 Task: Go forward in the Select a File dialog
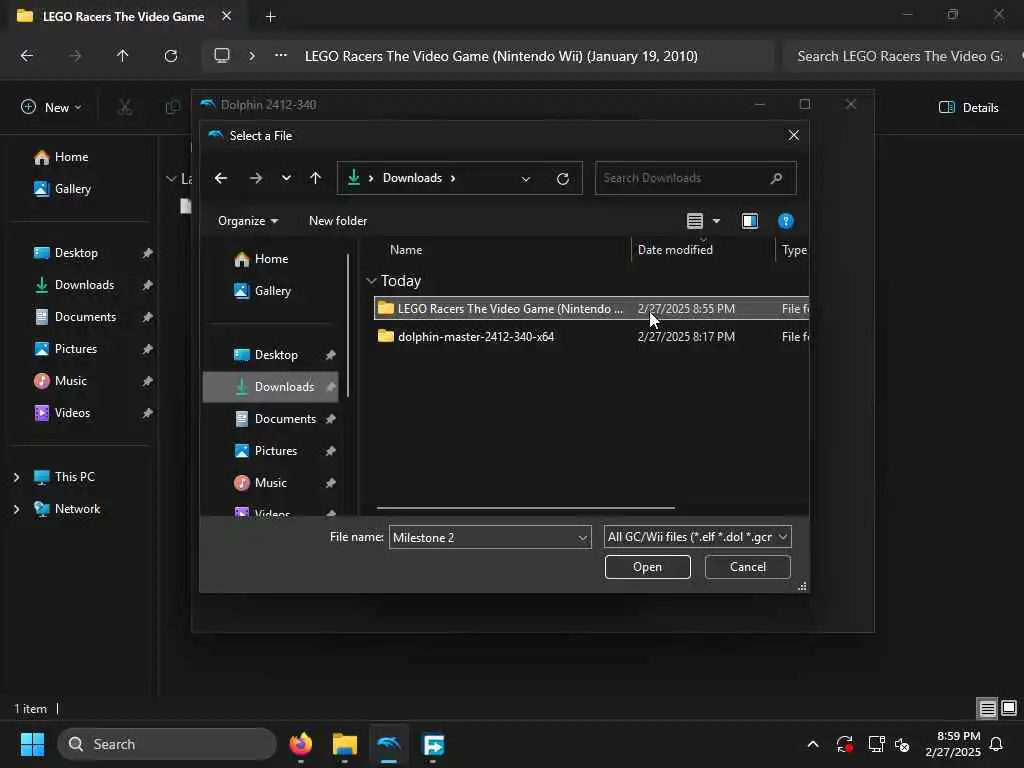[256, 178]
